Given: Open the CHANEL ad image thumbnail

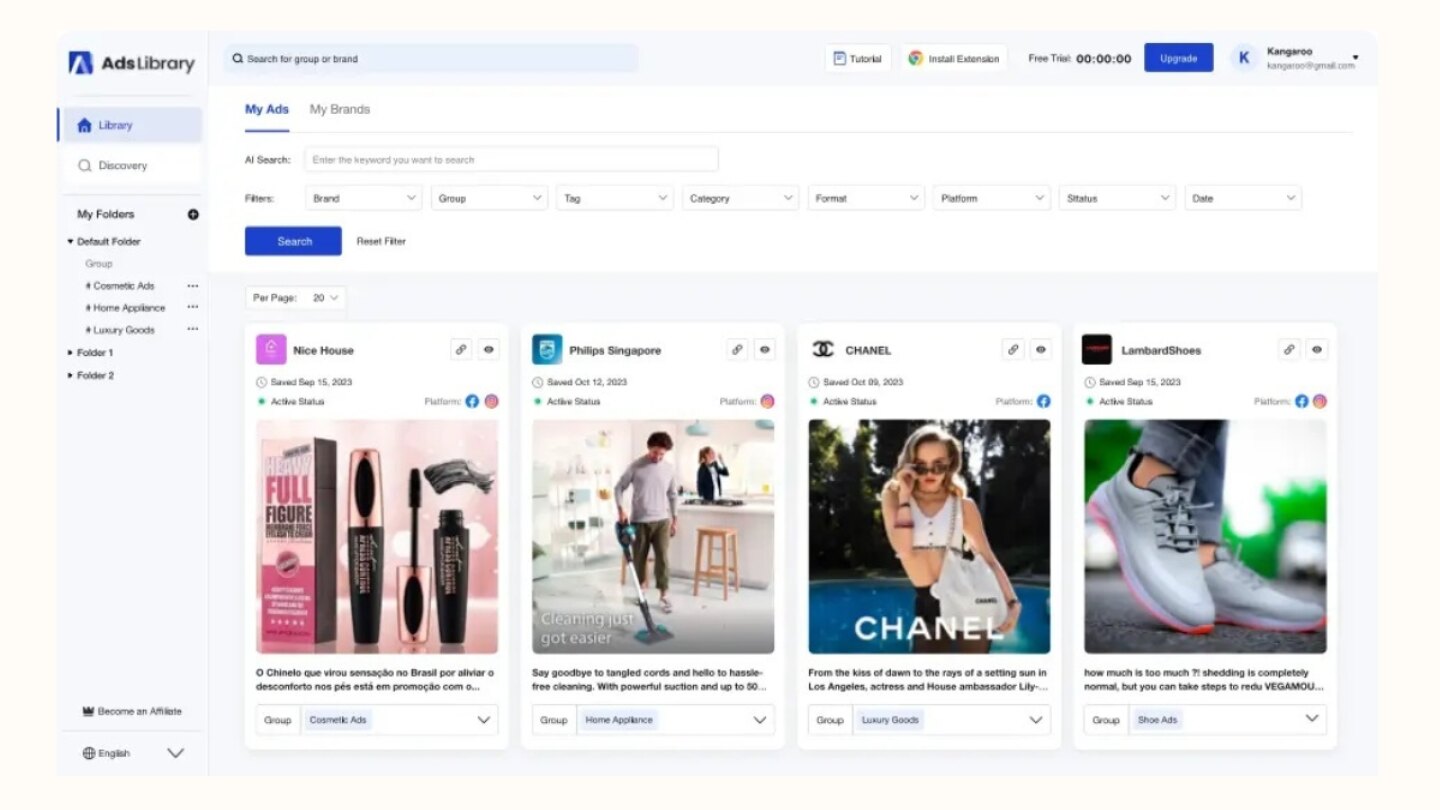Looking at the screenshot, I should click(929, 536).
